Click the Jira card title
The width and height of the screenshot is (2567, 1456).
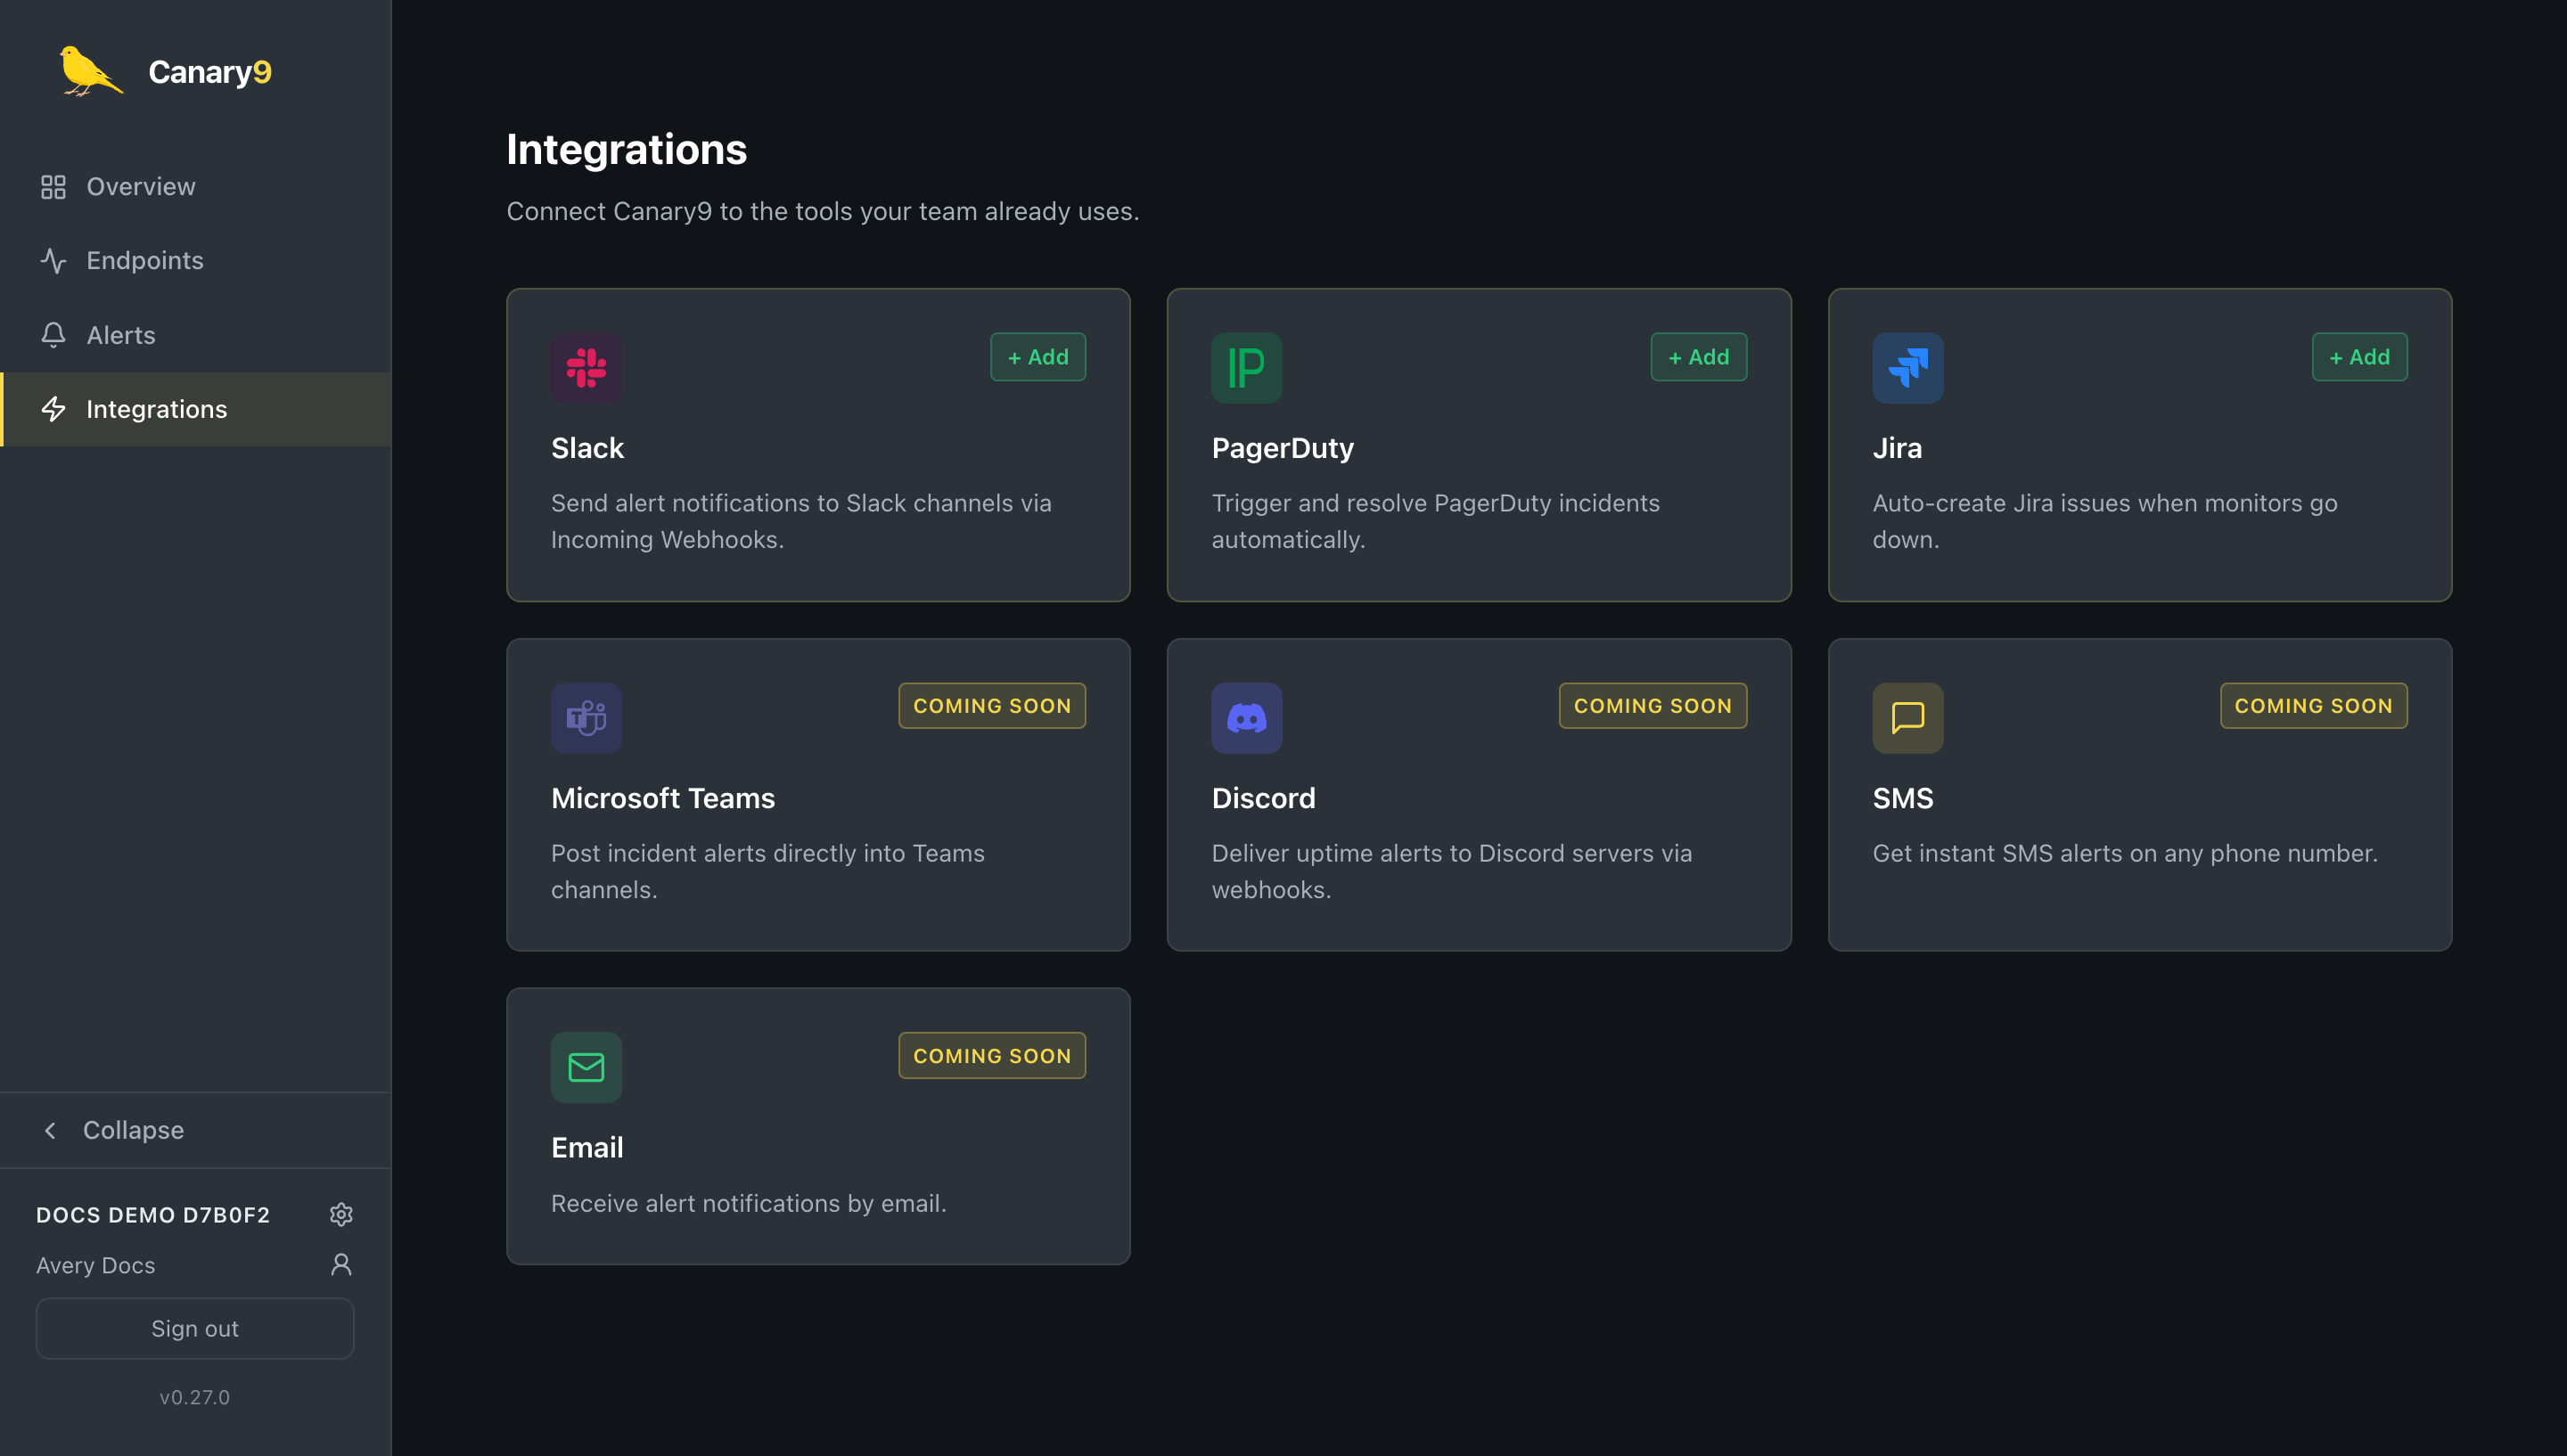coord(1897,448)
